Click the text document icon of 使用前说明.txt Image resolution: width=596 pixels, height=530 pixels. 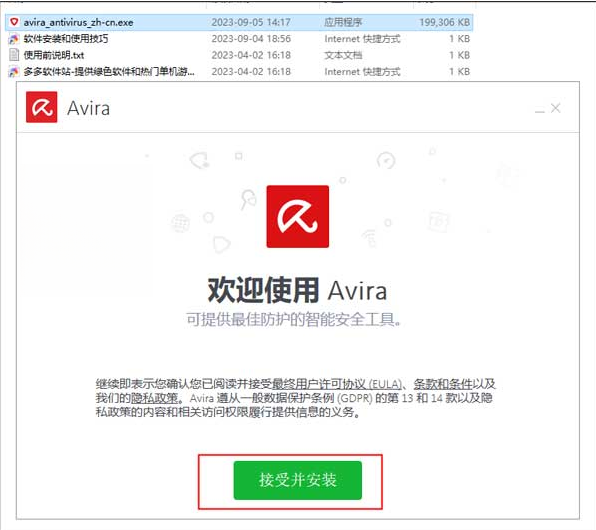pos(14,55)
